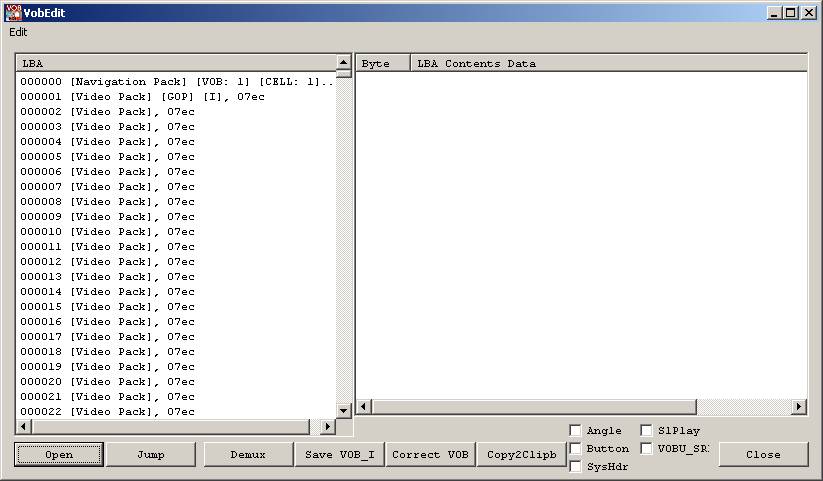This screenshot has width=823, height=481.
Task: Toggle the VOBU_SRI checkbox
Action: 646,449
